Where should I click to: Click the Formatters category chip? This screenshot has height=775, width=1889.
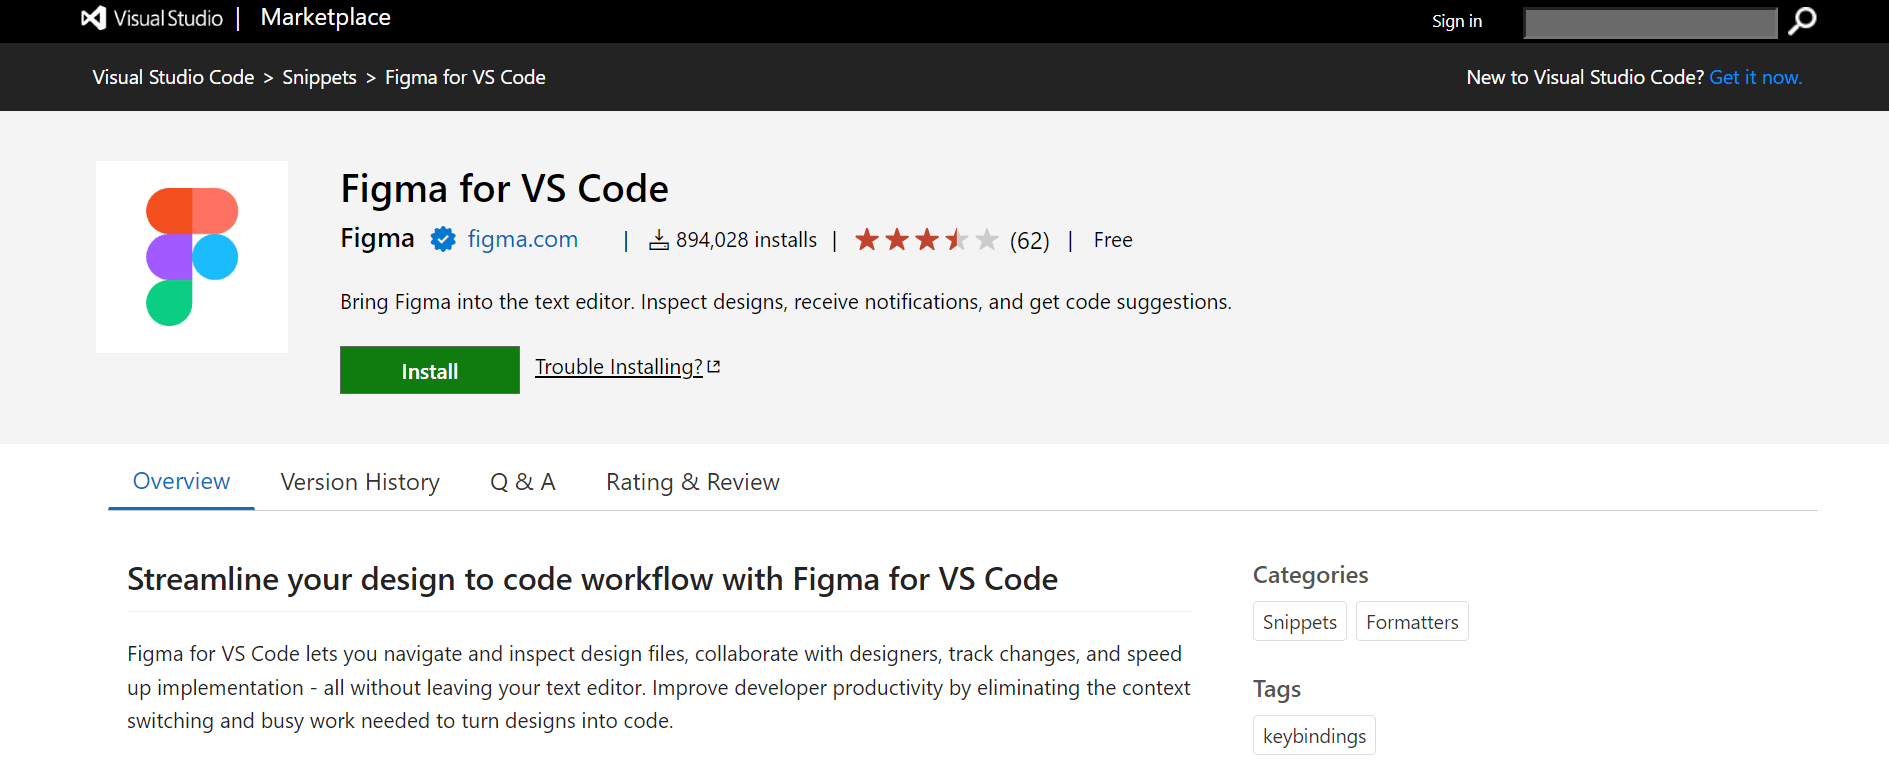click(x=1411, y=622)
